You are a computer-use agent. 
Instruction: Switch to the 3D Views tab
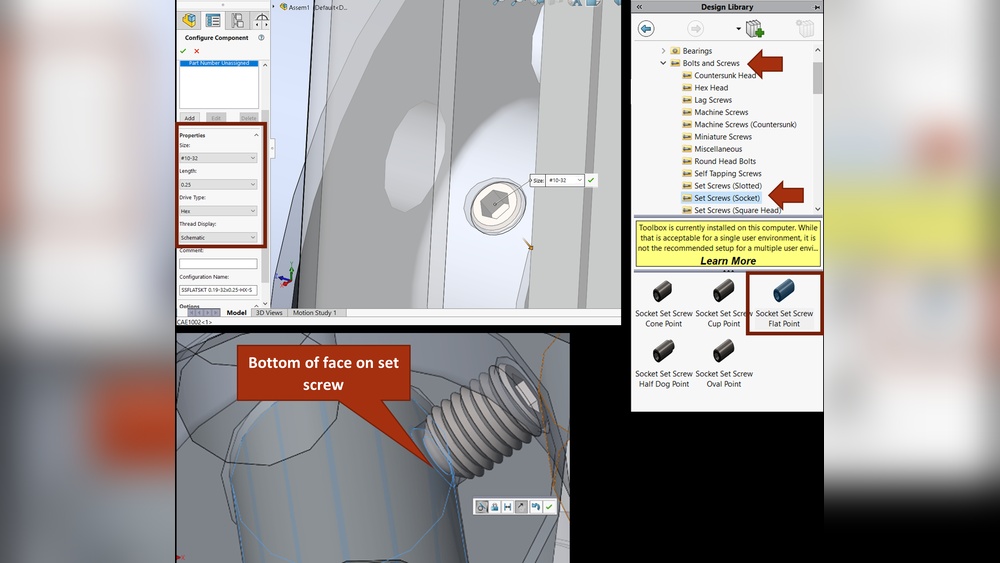pyautogui.click(x=269, y=312)
